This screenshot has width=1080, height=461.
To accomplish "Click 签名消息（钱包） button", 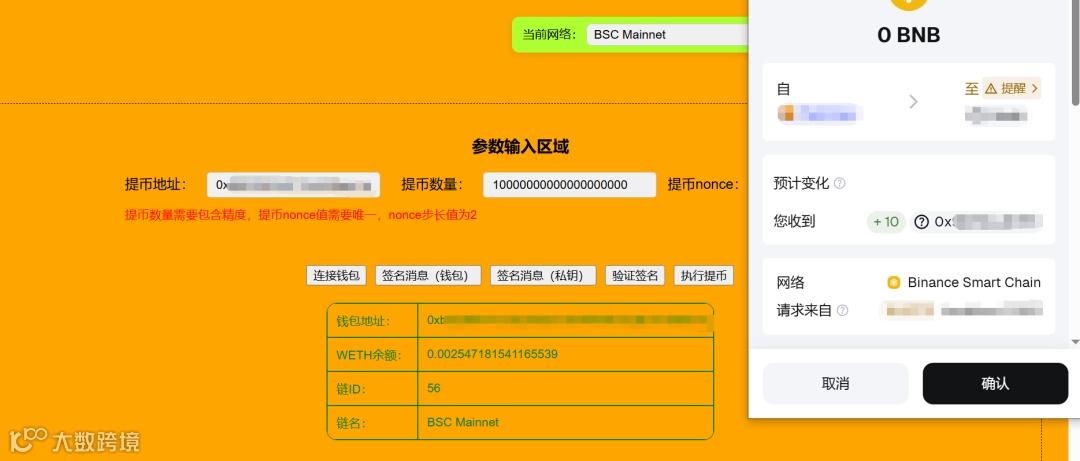I will [428, 276].
